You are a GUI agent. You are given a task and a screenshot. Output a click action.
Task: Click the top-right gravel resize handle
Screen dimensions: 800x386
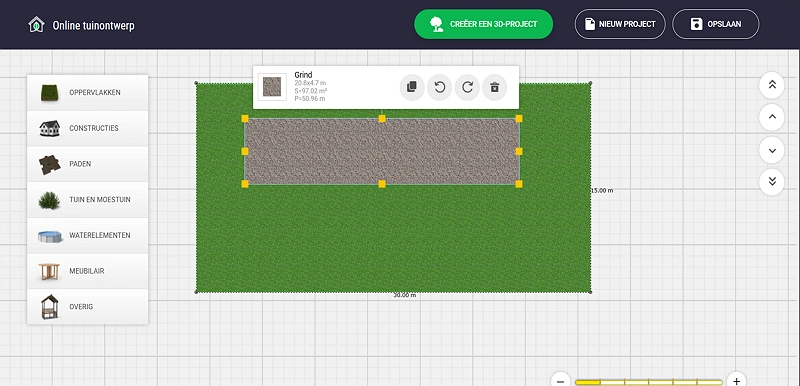[519, 118]
